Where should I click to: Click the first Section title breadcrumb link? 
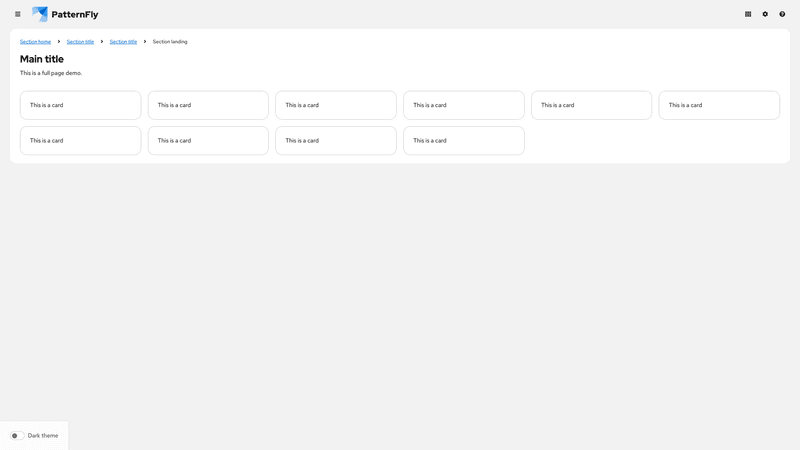click(80, 42)
